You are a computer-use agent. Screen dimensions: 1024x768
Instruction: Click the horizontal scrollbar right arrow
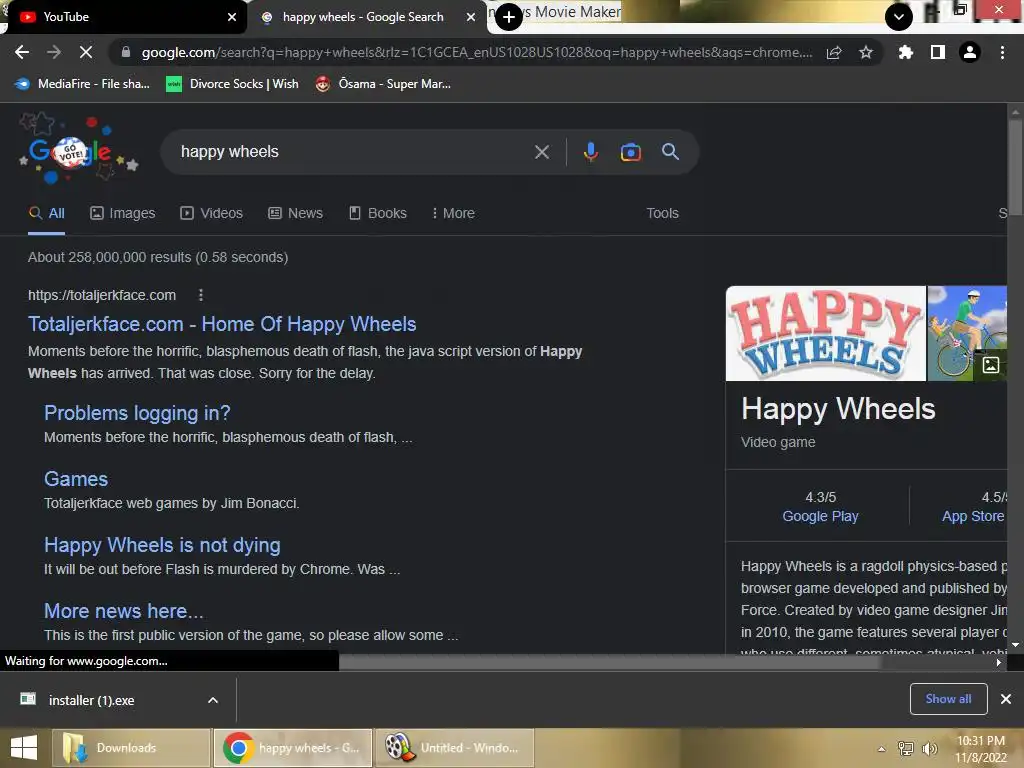point(999,662)
